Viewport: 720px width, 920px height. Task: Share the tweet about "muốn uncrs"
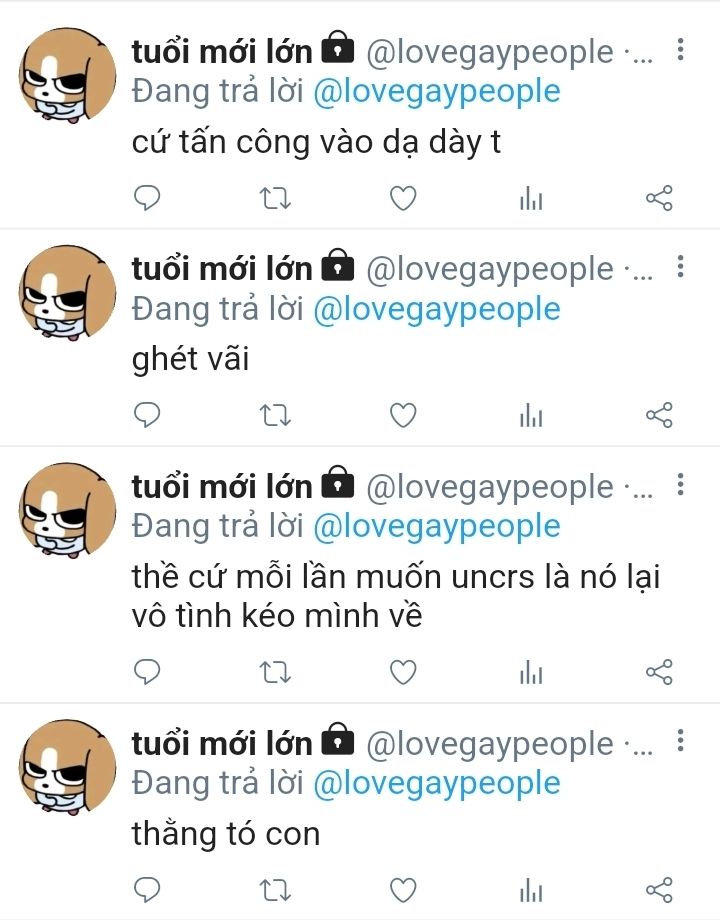pos(659,672)
